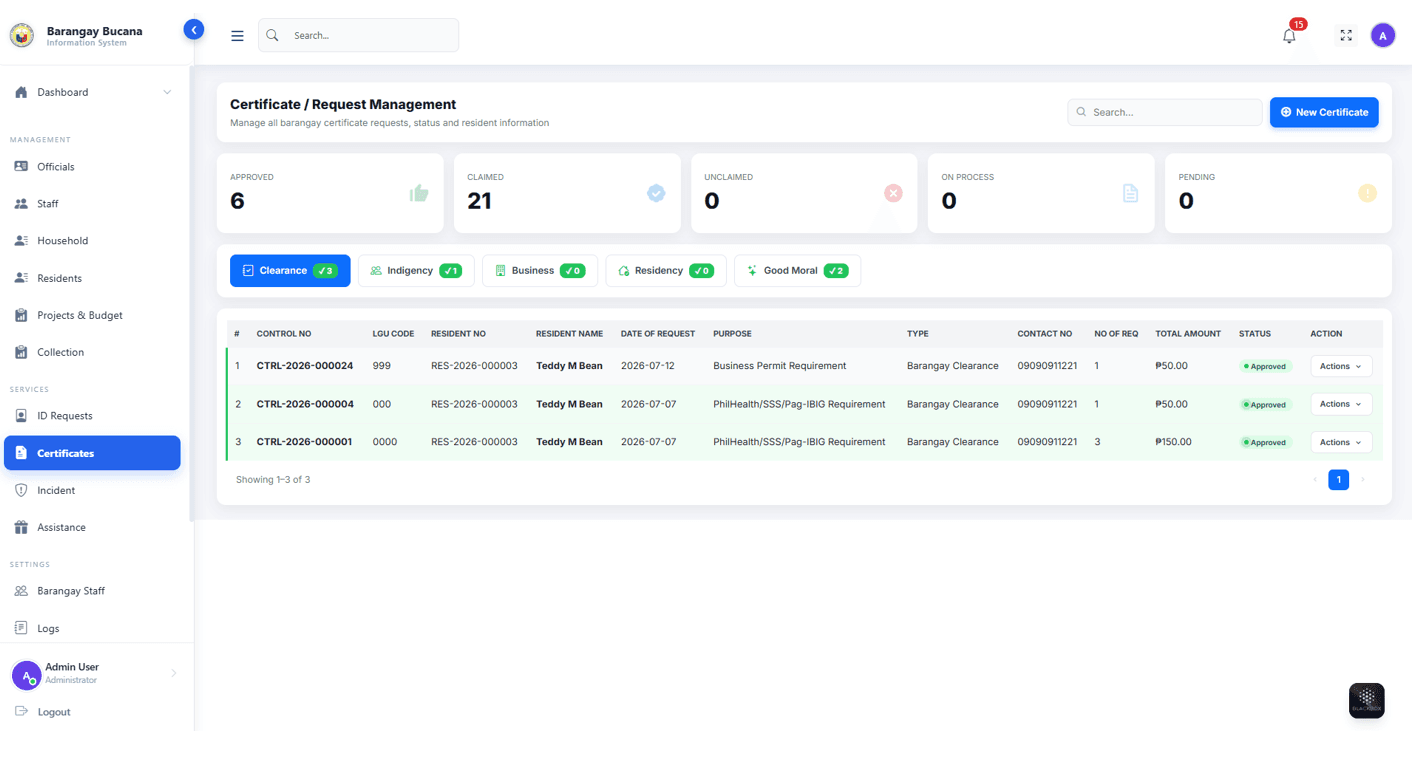Switch to the Residency tab
The image size is (1413, 771).
[666, 271]
